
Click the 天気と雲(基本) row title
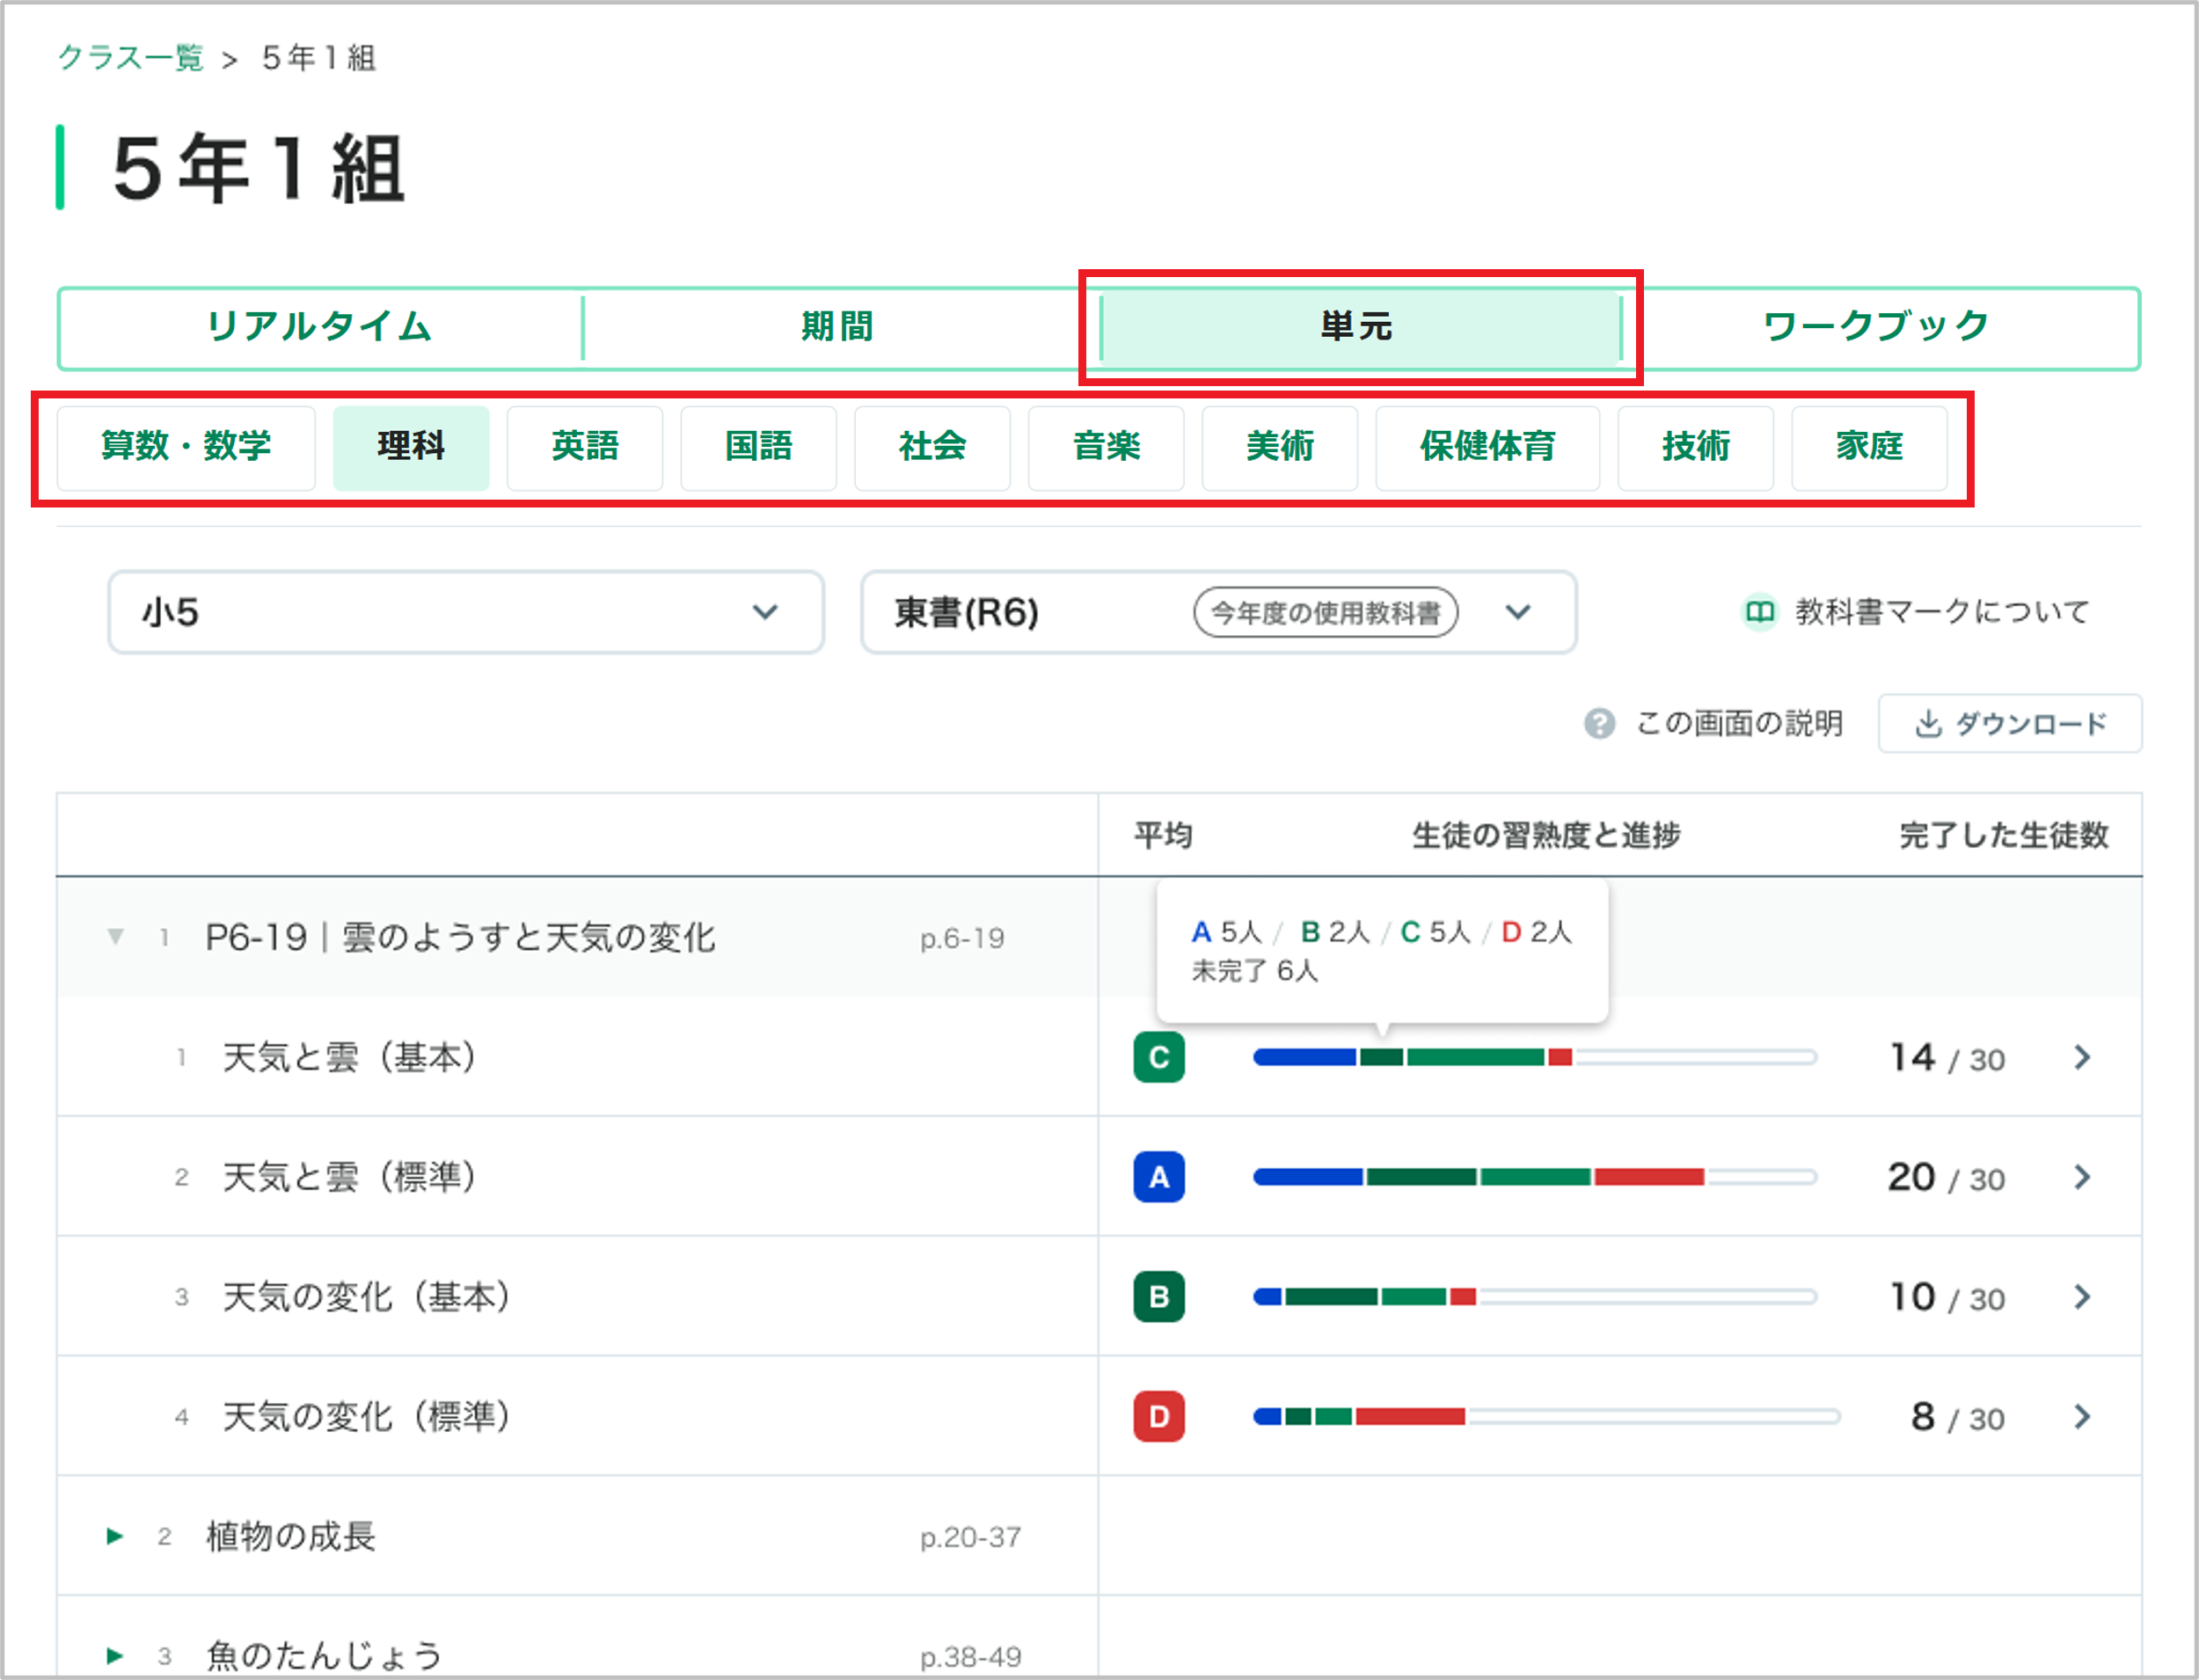(350, 1057)
